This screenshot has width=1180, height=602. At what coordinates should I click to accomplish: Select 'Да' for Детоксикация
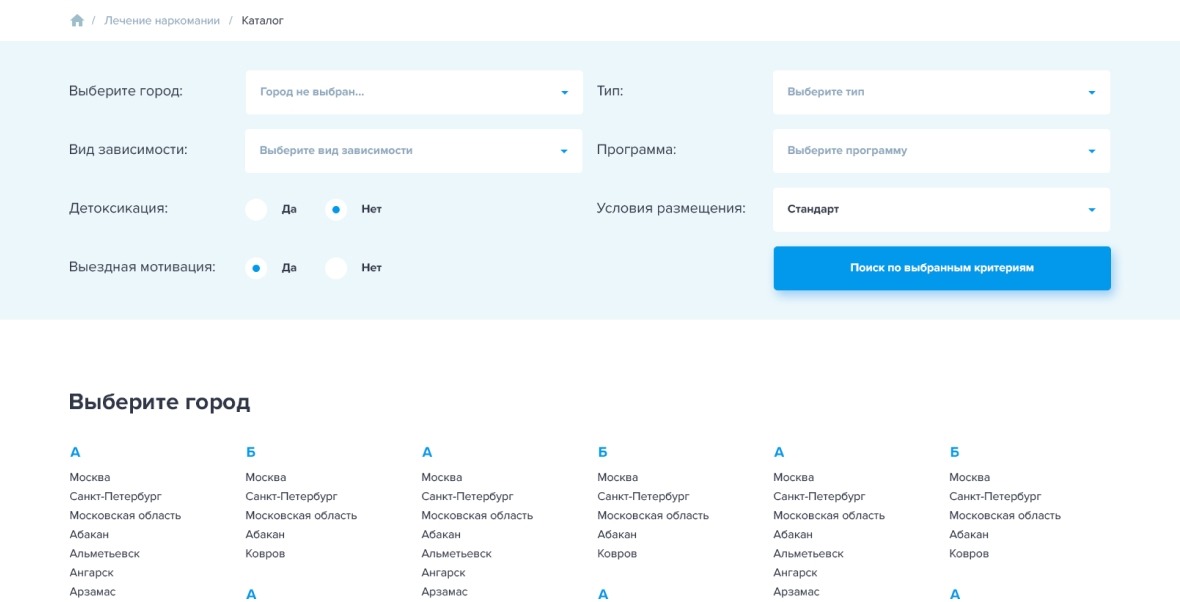coord(257,210)
